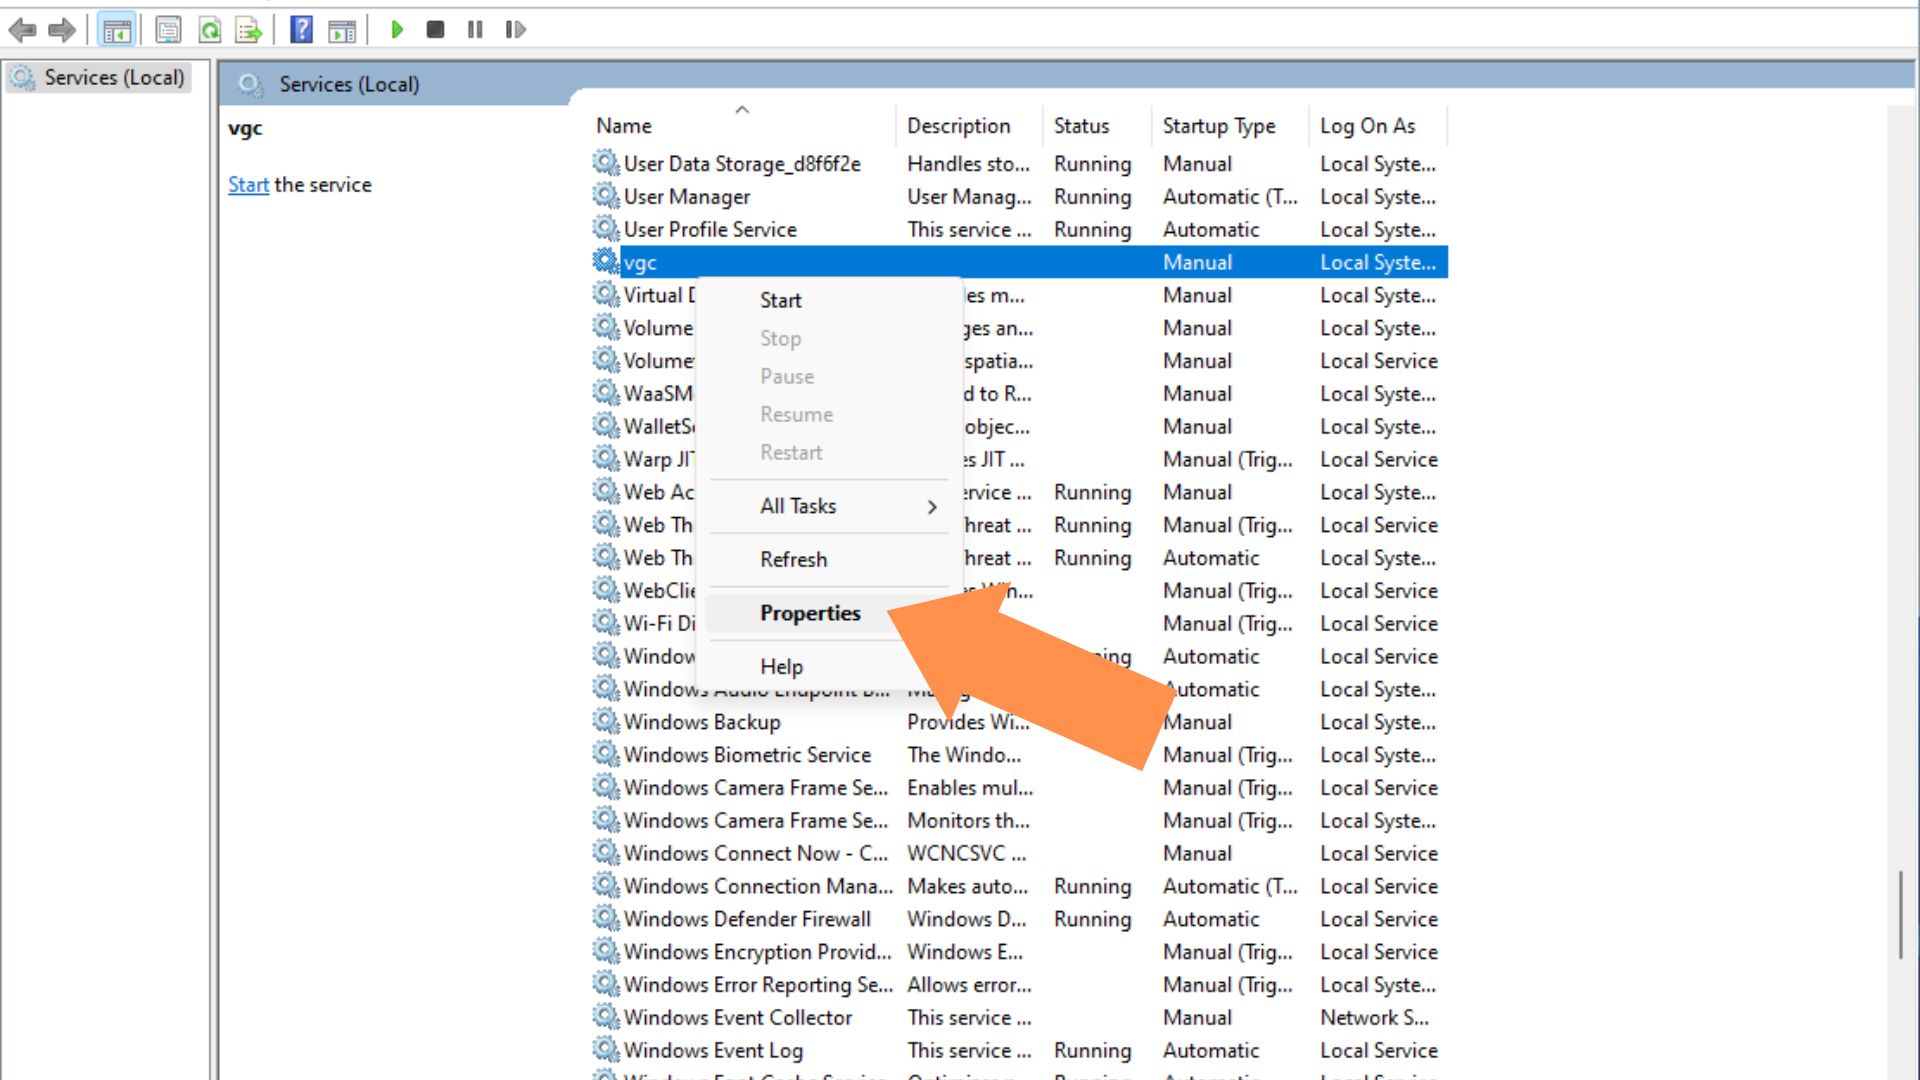Select Windows Encryption Provider service row
1920x1080 pixels.
(x=1019, y=952)
